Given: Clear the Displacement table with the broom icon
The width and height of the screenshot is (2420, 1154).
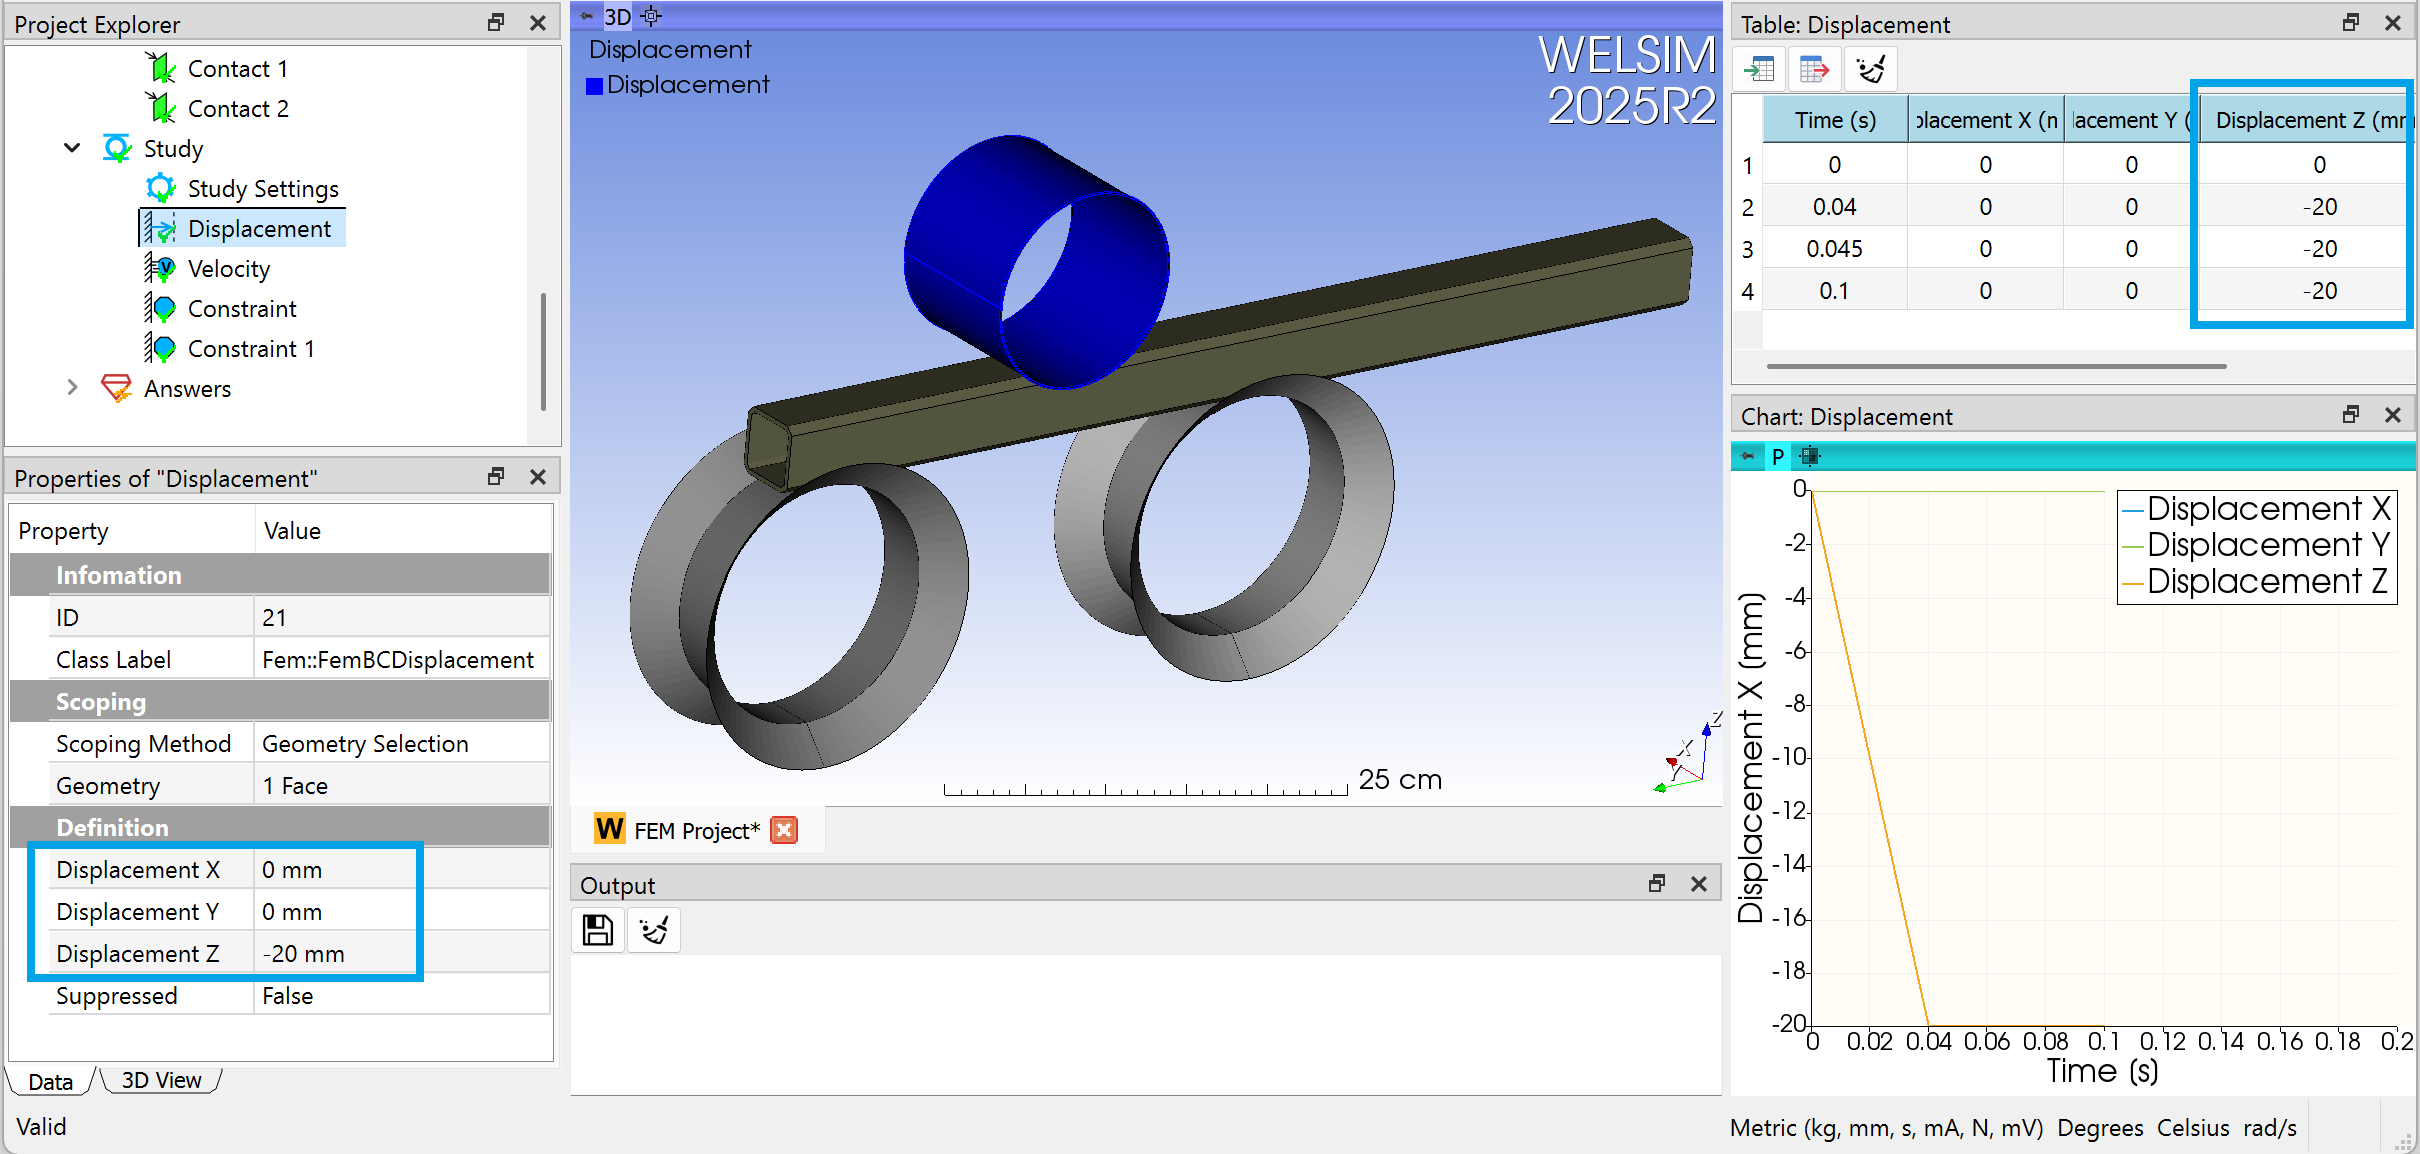Looking at the screenshot, I should 1869,68.
